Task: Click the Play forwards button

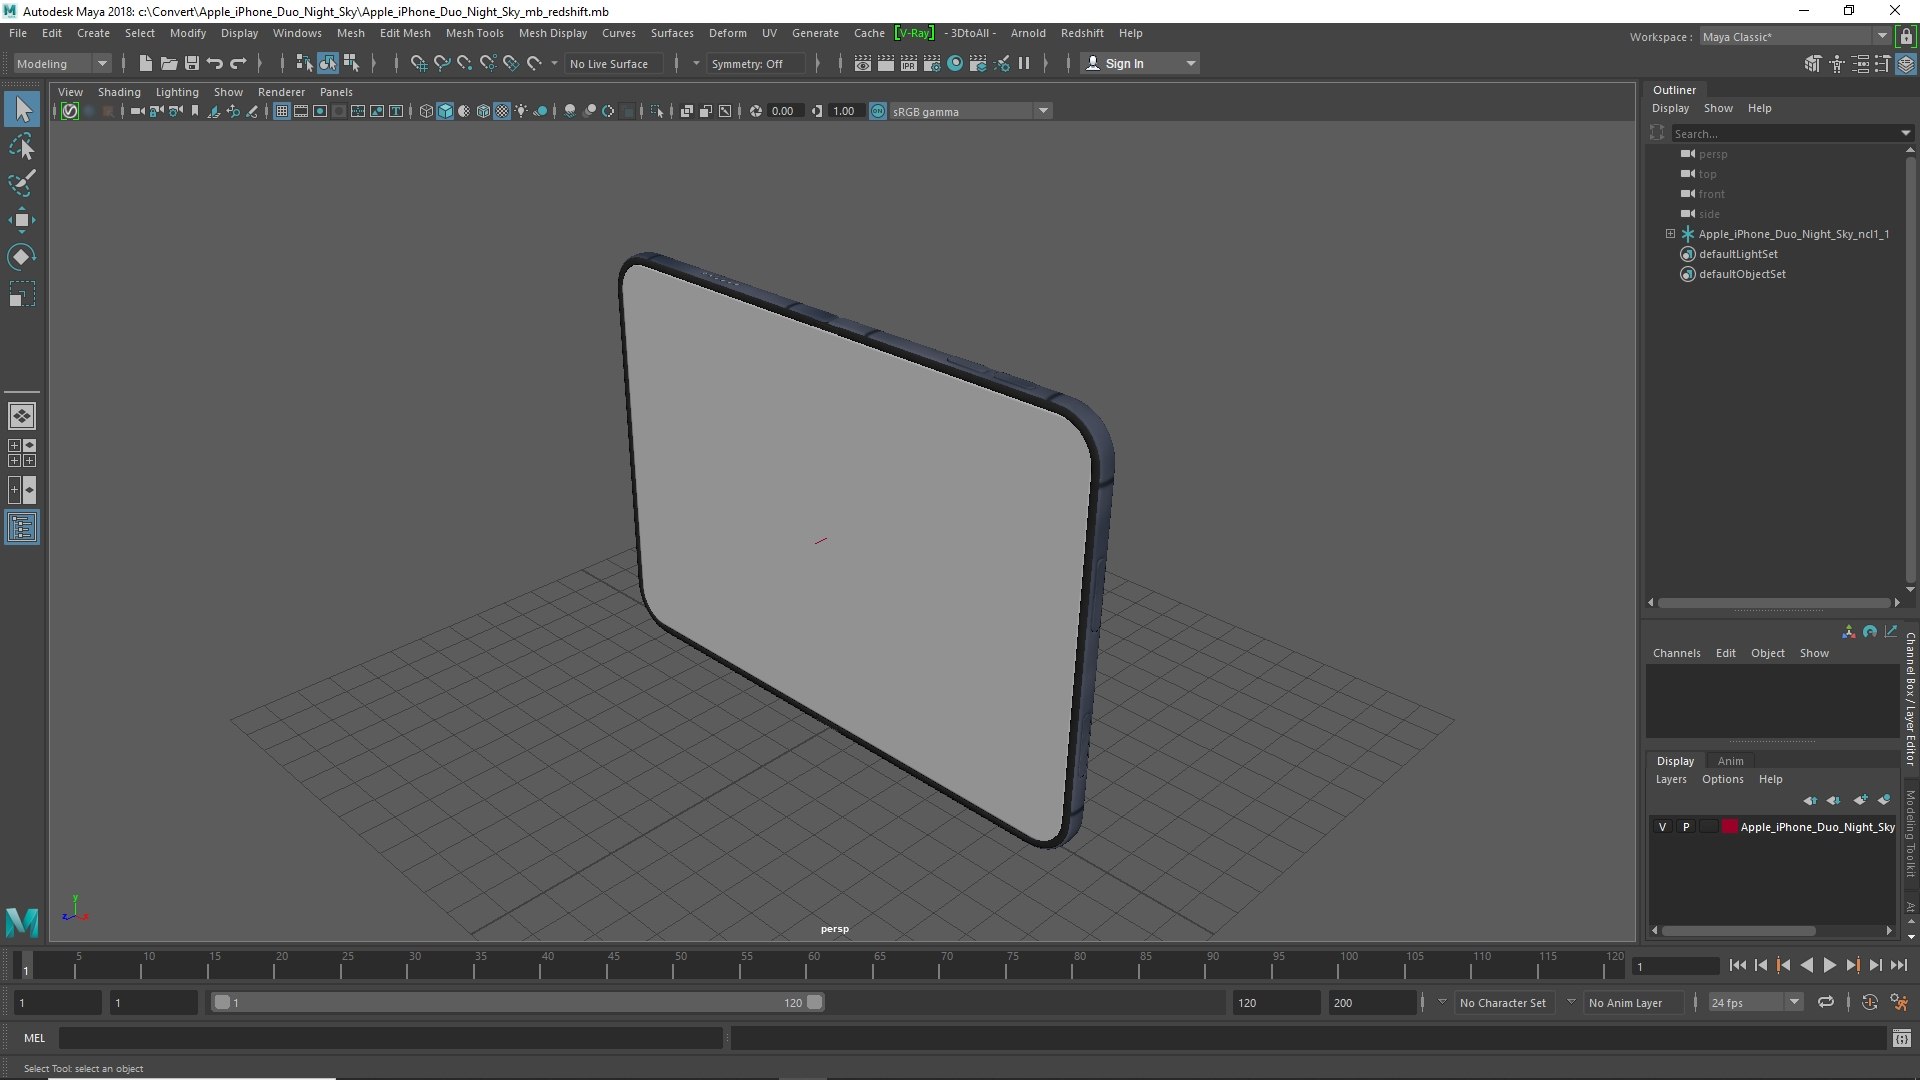Action: [1829, 965]
